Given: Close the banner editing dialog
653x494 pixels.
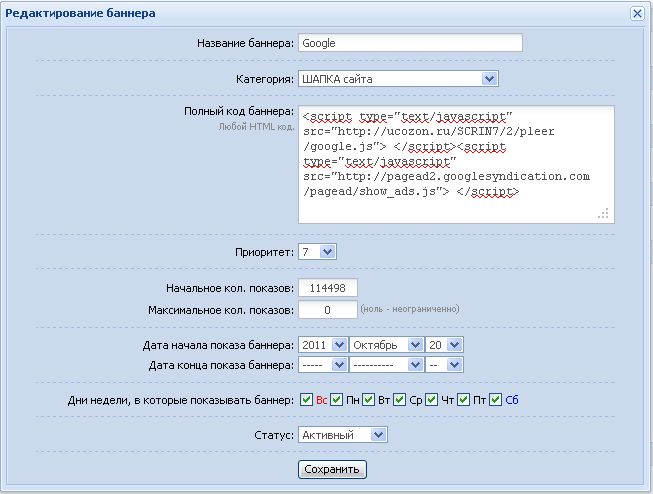Looking at the screenshot, I should tap(637, 13).
